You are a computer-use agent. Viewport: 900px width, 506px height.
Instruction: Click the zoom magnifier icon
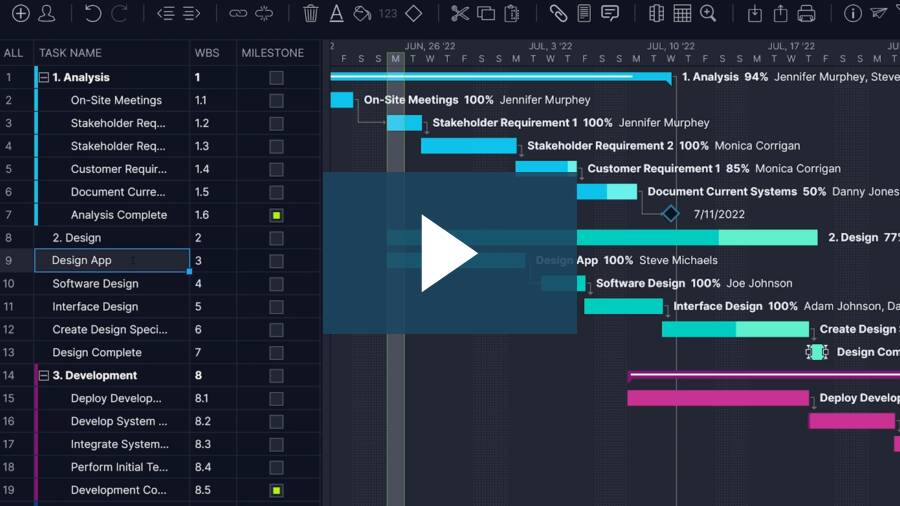click(x=708, y=13)
